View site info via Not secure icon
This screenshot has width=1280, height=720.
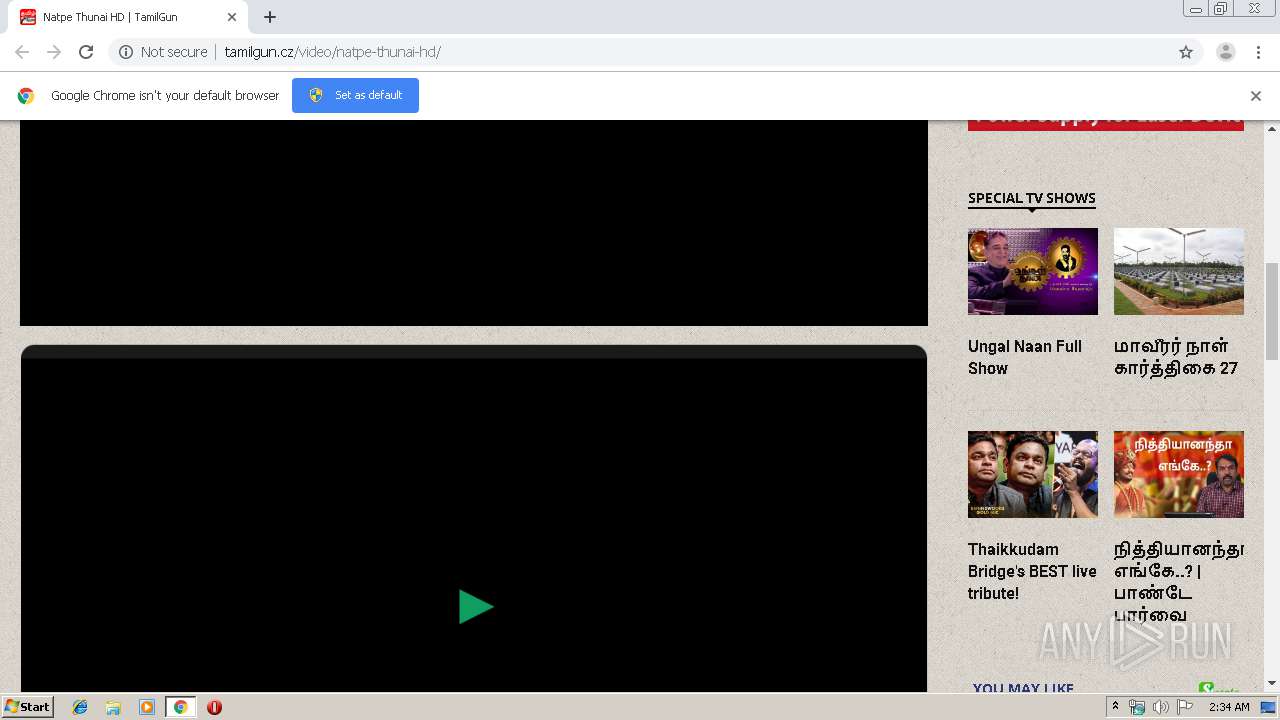point(126,52)
